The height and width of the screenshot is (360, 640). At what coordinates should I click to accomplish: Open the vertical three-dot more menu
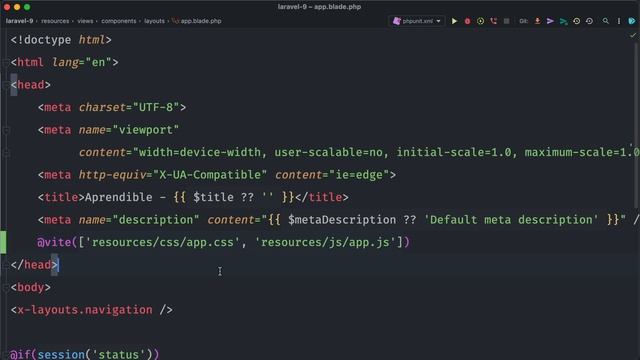(619, 21)
